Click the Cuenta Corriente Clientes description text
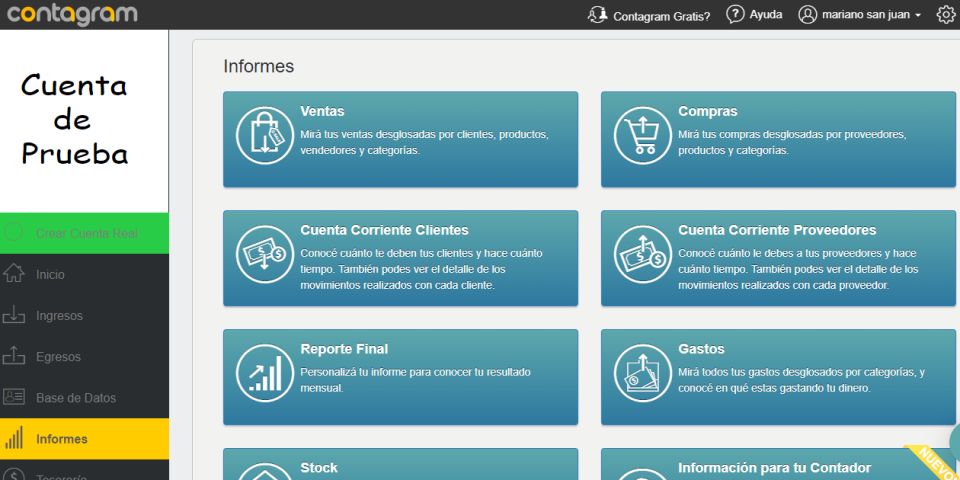The image size is (960, 480). pyautogui.click(x=421, y=269)
